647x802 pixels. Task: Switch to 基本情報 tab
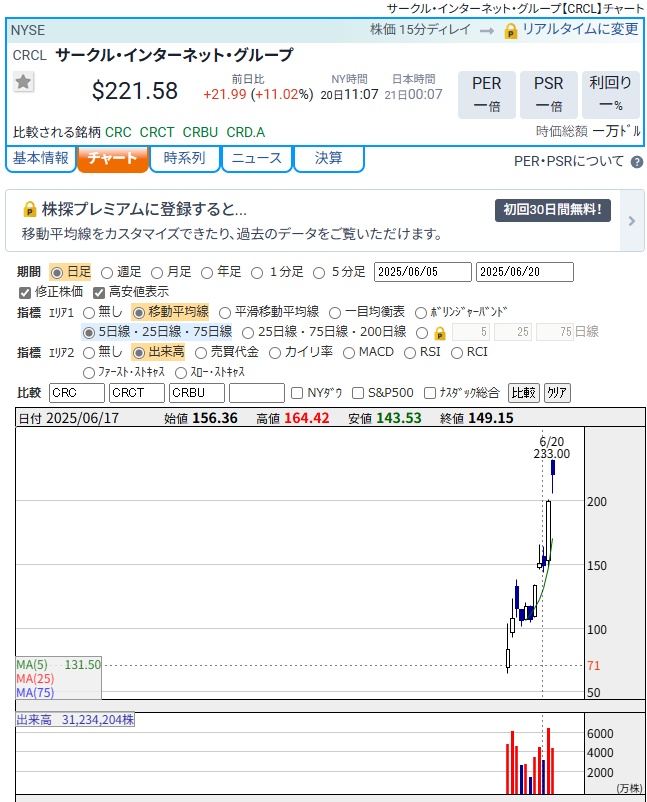point(41,158)
